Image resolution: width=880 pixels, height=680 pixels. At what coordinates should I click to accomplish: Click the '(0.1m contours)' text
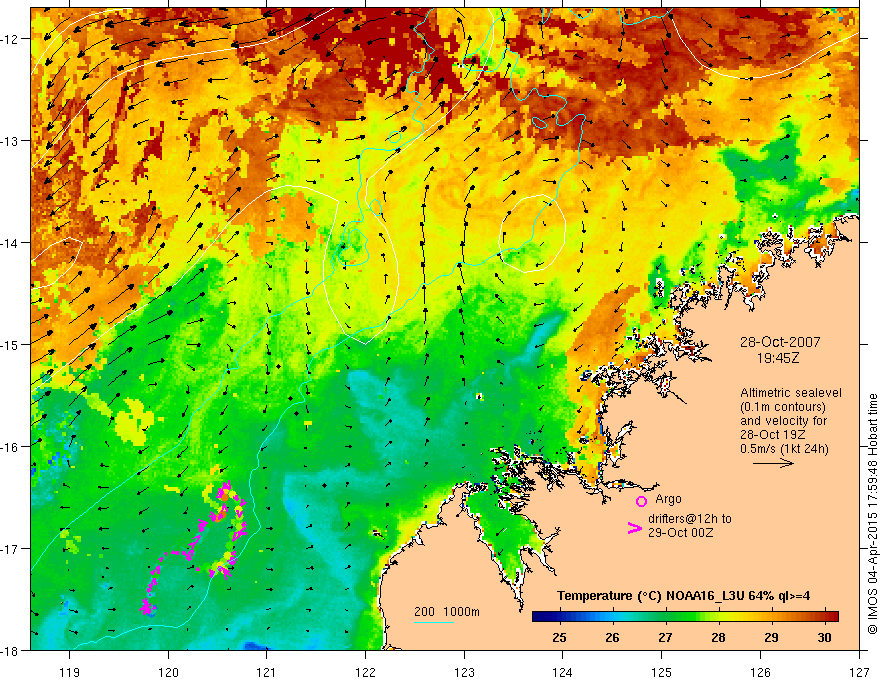click(783, 407)
